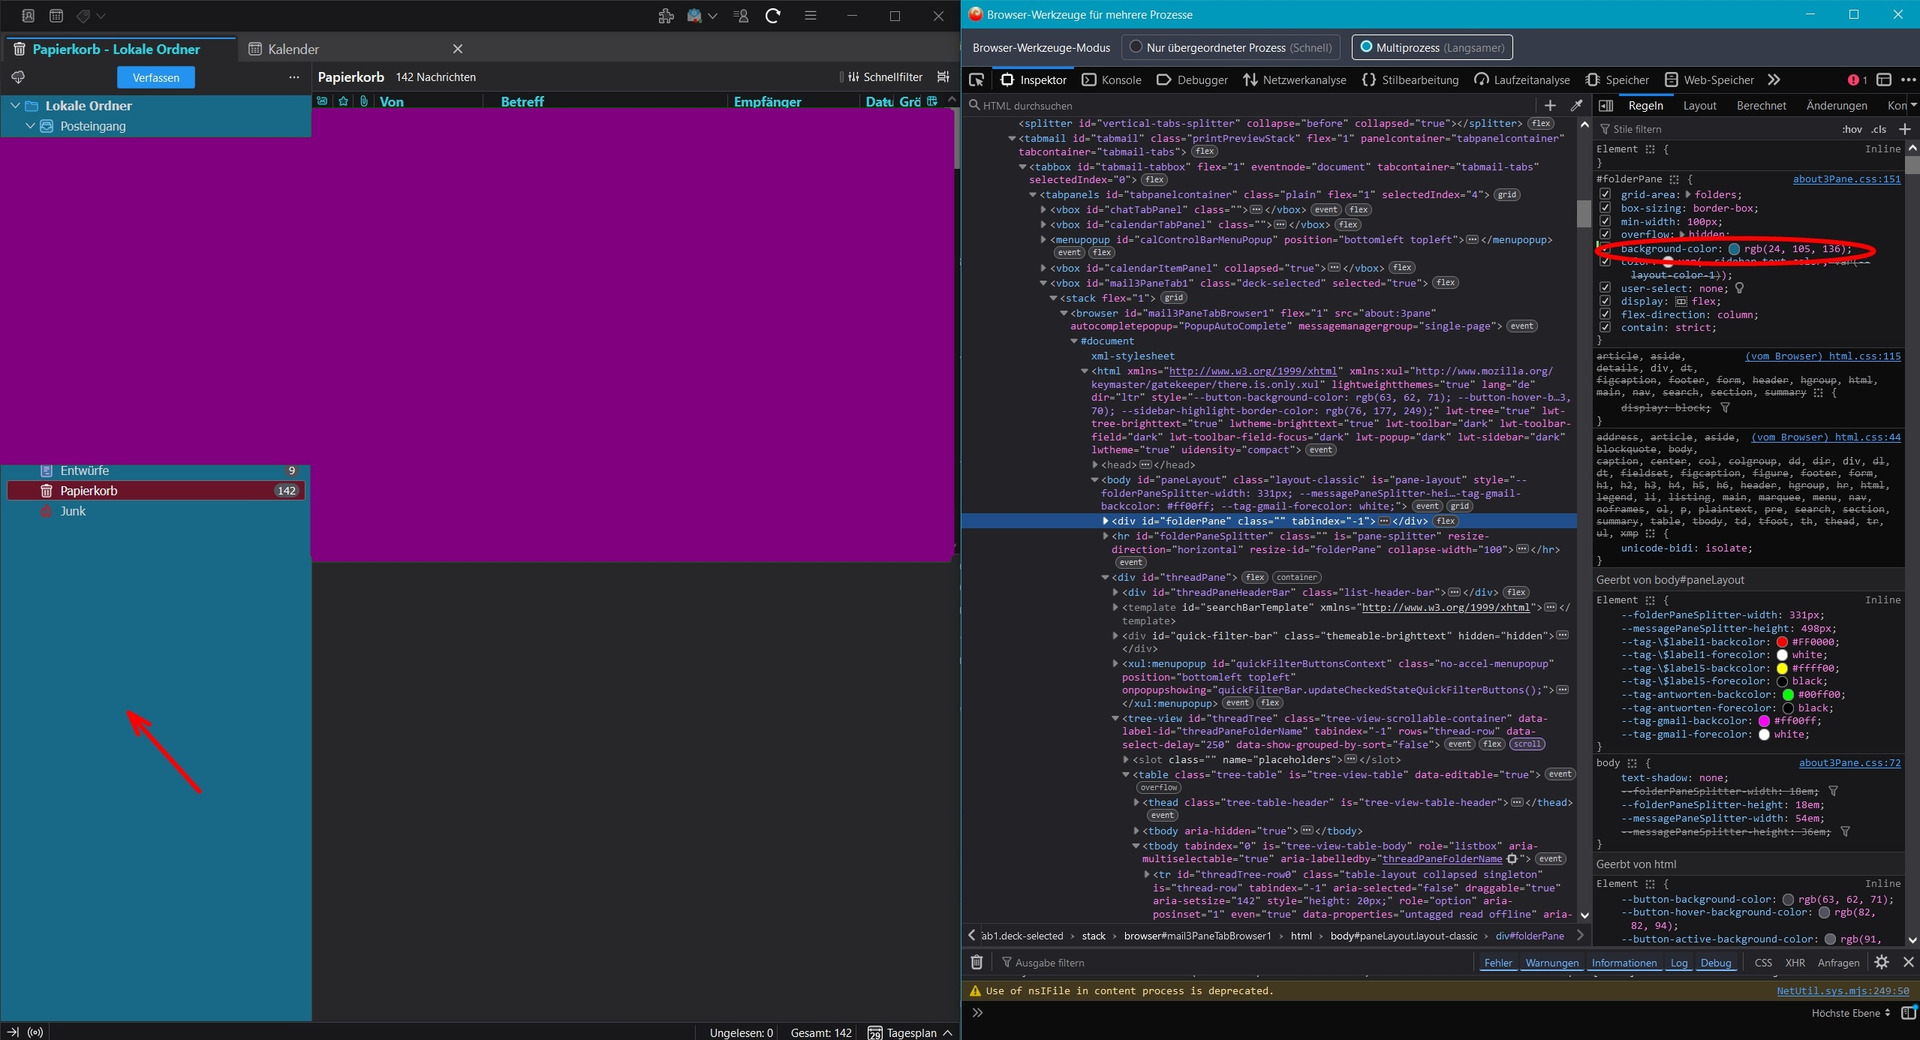The width and height of the screenshot is (1920, 1040).
Task: Open the Stilbearbeitung tab
Action: tap(1410, 80)
